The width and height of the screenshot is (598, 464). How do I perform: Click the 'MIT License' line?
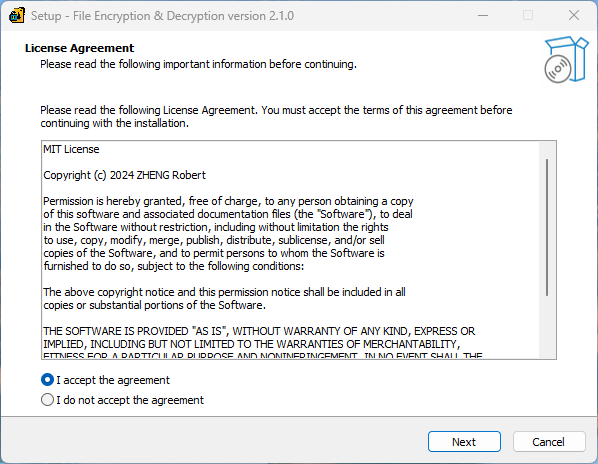pos(71,149)
